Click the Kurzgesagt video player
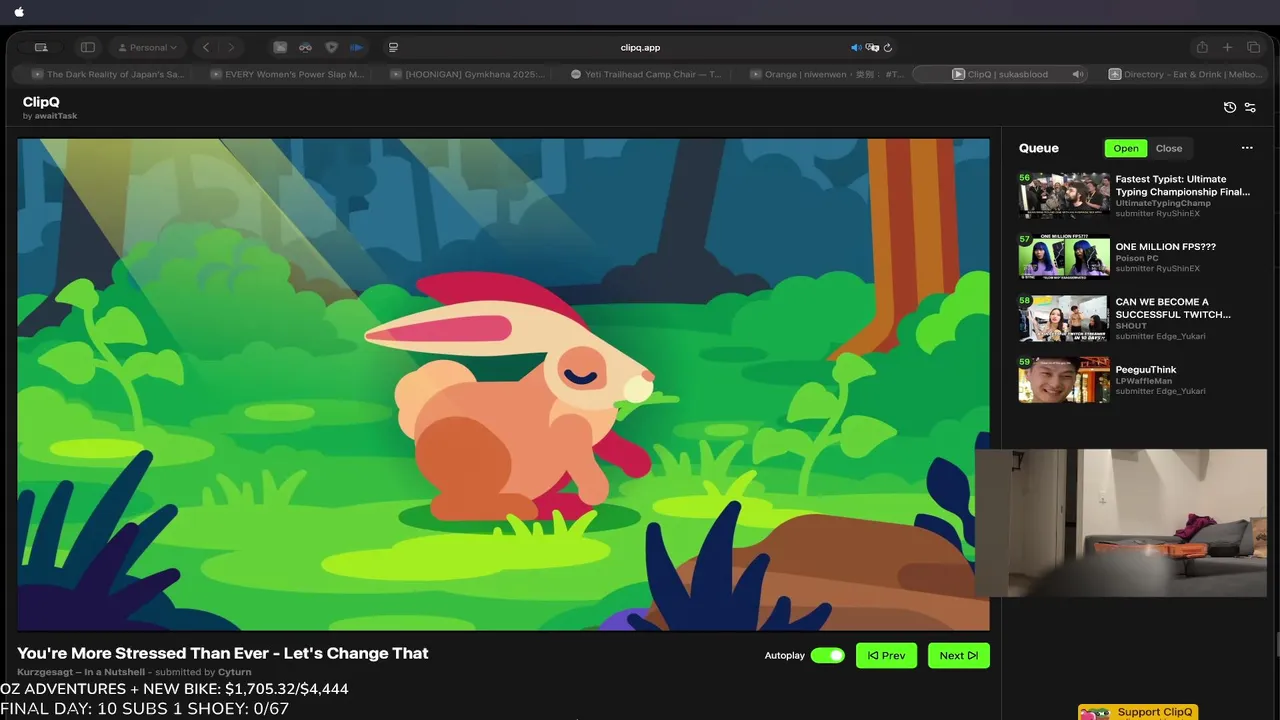This screenshot has width=1280, height=720. [503, 384]
